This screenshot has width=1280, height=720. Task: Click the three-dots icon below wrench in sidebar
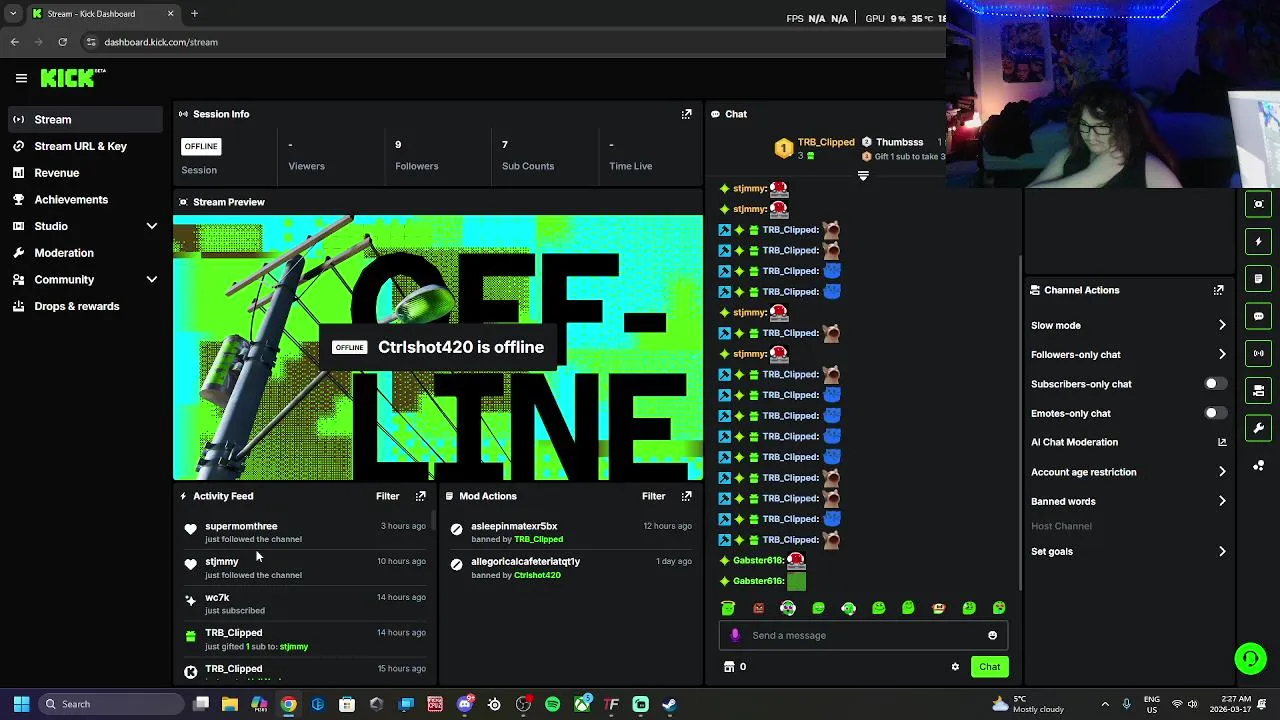1258,466
